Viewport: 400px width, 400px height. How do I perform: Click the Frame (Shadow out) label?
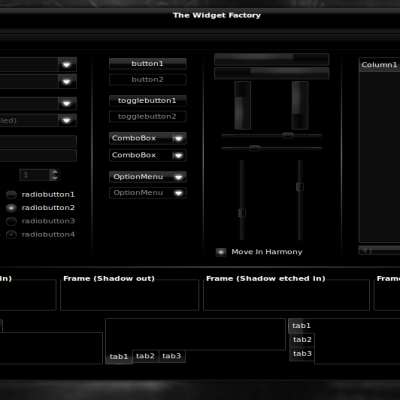click(109, 279)
